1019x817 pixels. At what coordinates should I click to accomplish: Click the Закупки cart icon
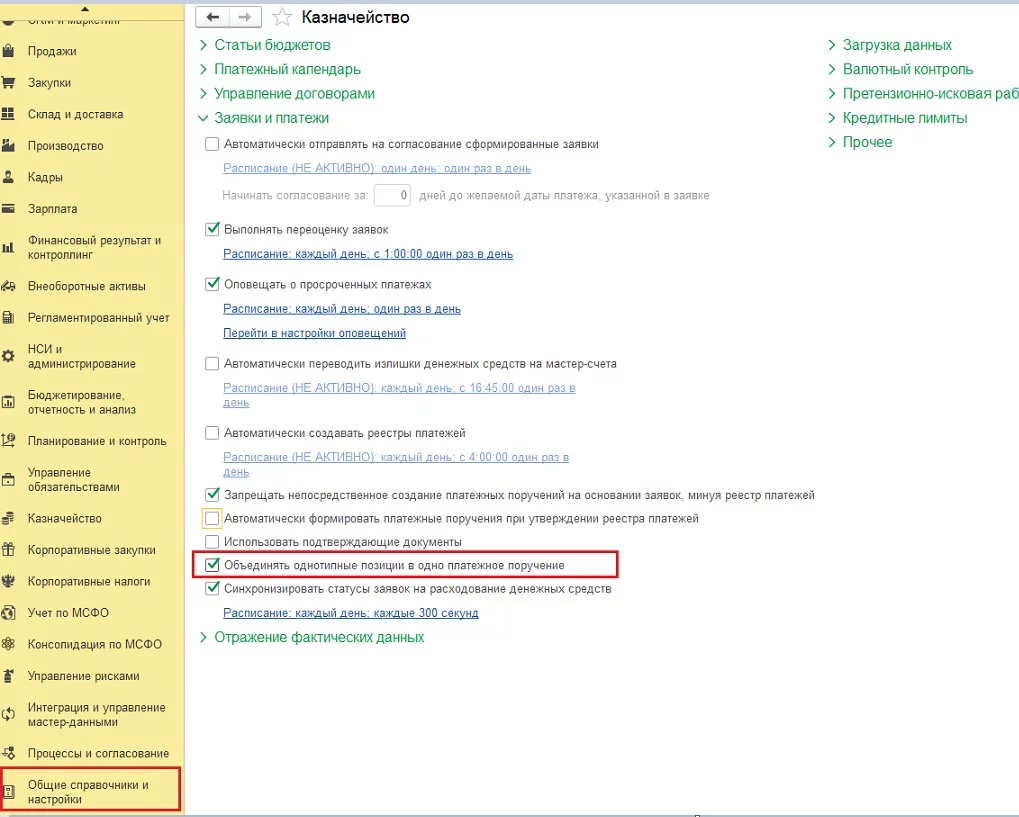point(8,83)
